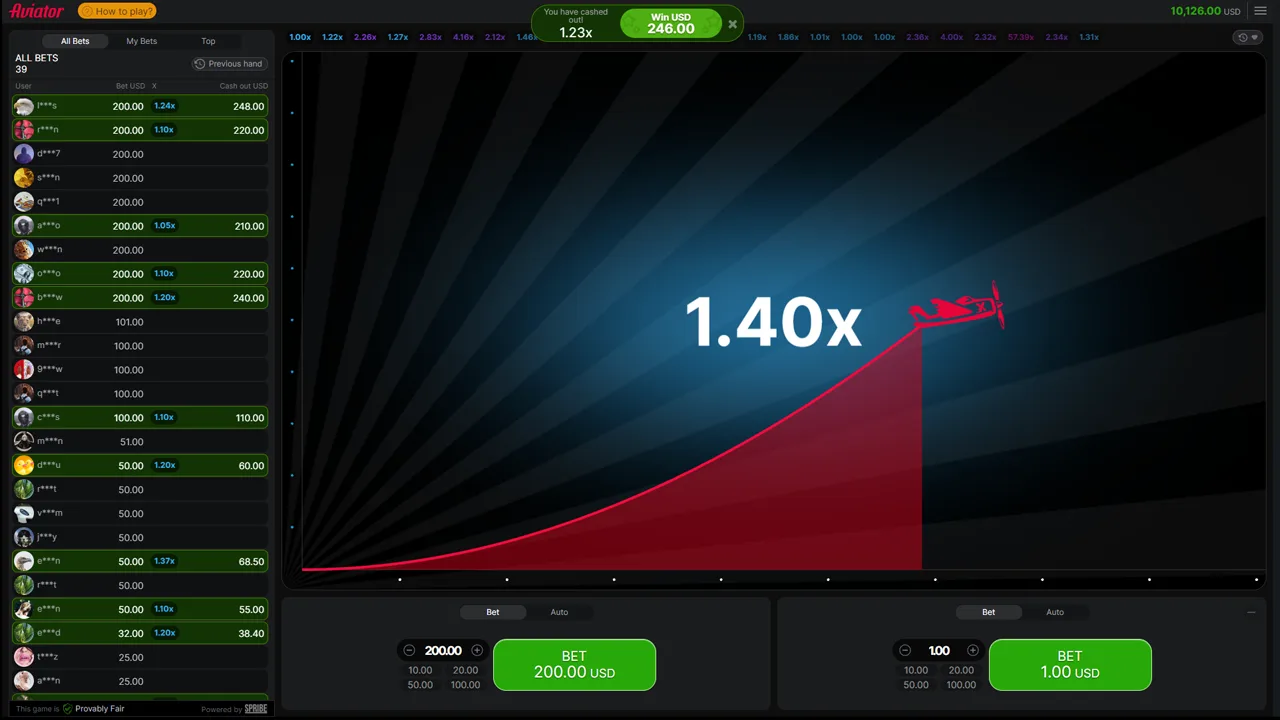
Task: Remove the second bet panel with dash icon
Action: [1251, 612]
